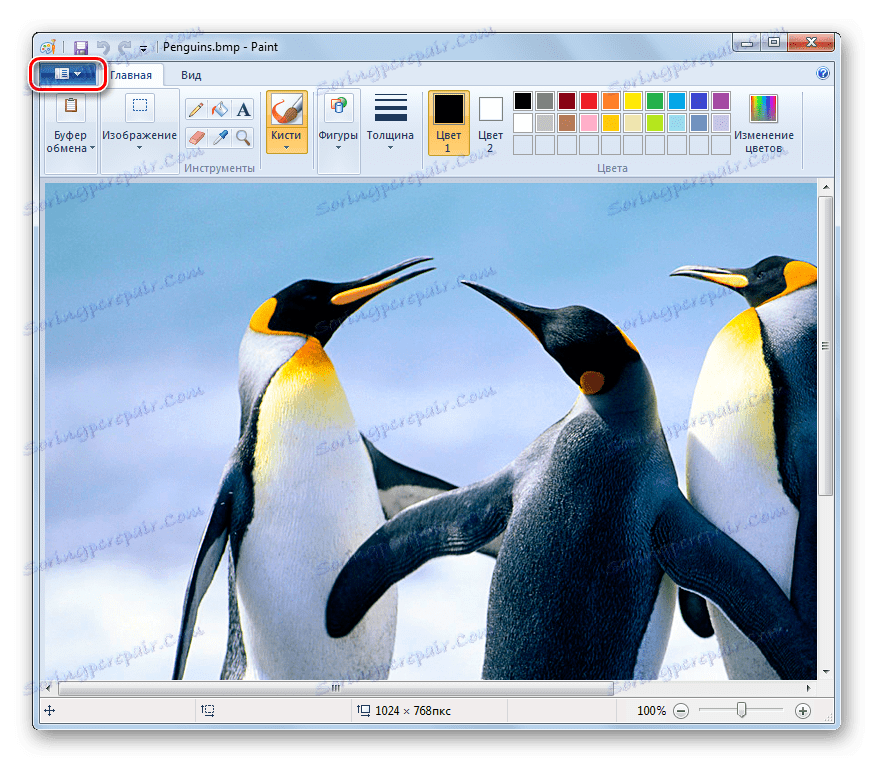The height and width of the screenshot is (763, 874).
Task: Pick the purple color swatch
Action: point(721,101)
